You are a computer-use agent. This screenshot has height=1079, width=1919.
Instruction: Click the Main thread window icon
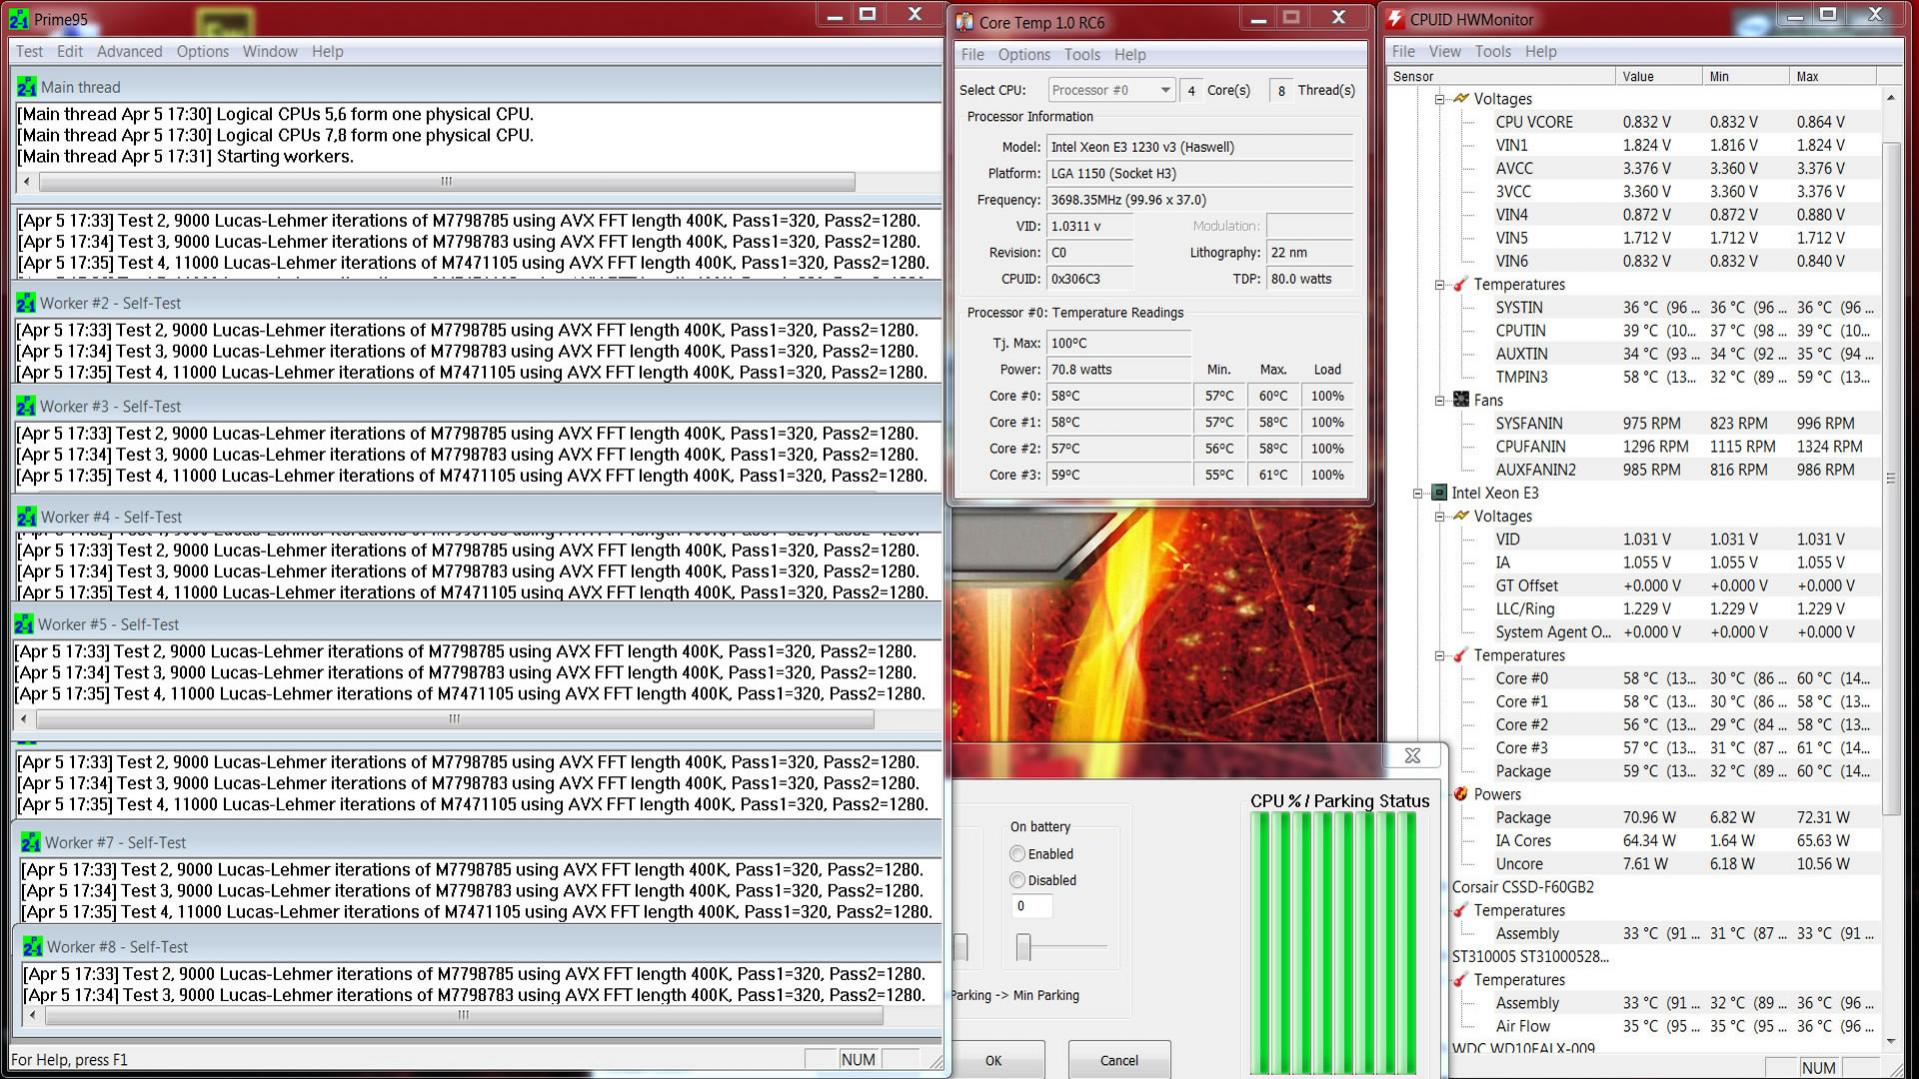[x=26, y=87]
